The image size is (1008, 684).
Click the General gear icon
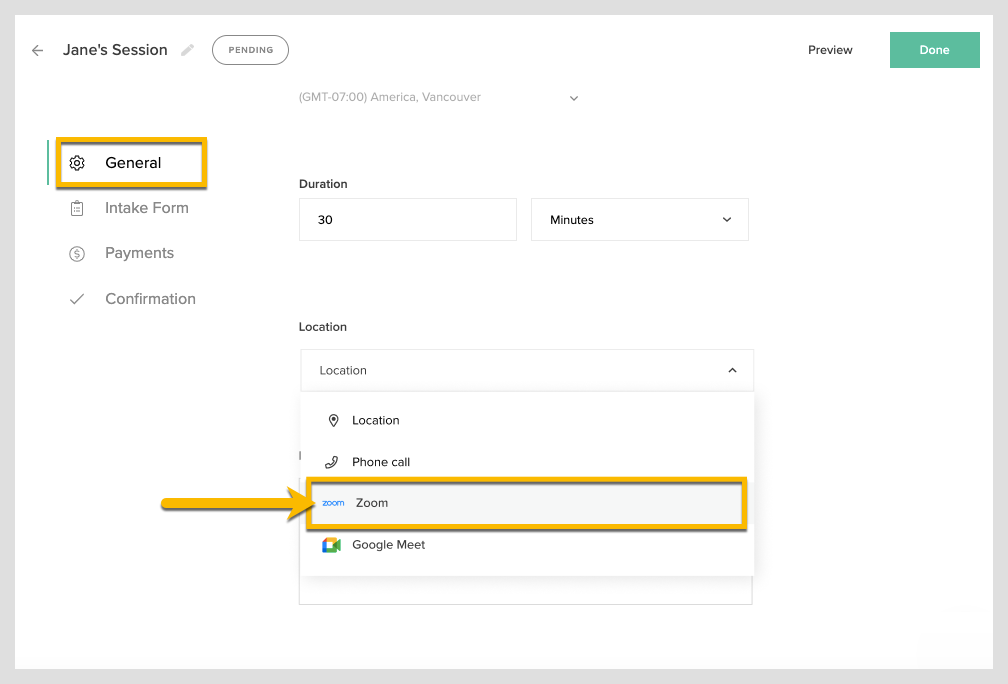pos(77,163)
